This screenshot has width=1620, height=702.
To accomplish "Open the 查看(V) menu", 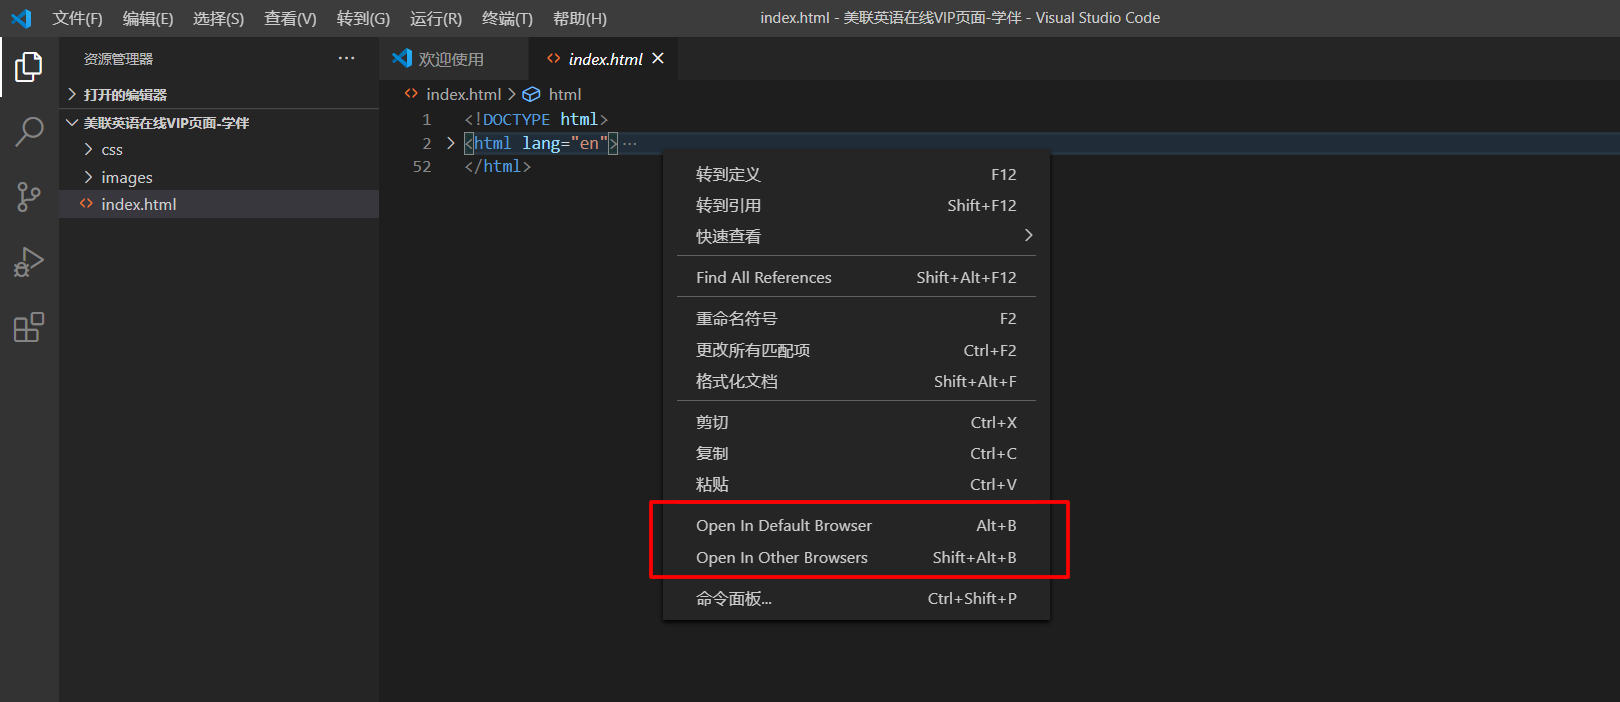I will [290, 18].
